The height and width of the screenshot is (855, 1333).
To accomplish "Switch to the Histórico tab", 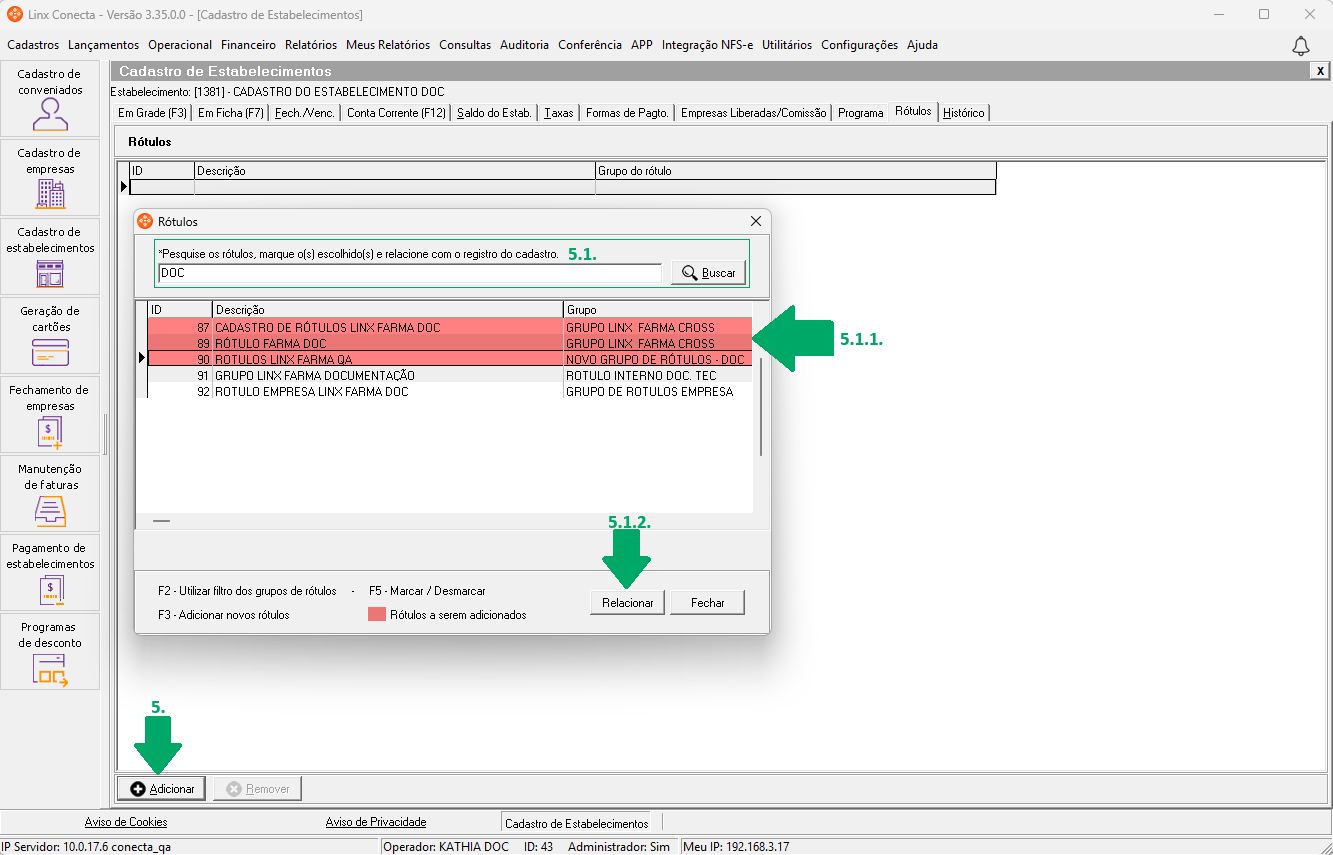I will (x=964, y=113).
